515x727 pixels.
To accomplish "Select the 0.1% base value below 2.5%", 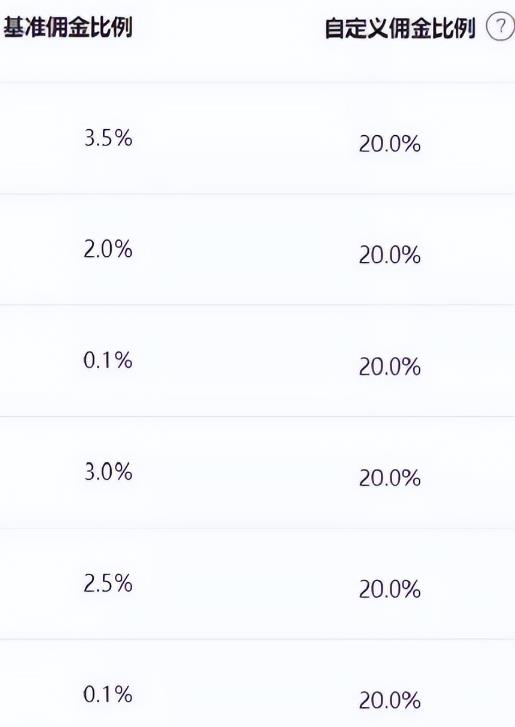I will (x=108, y=695).
